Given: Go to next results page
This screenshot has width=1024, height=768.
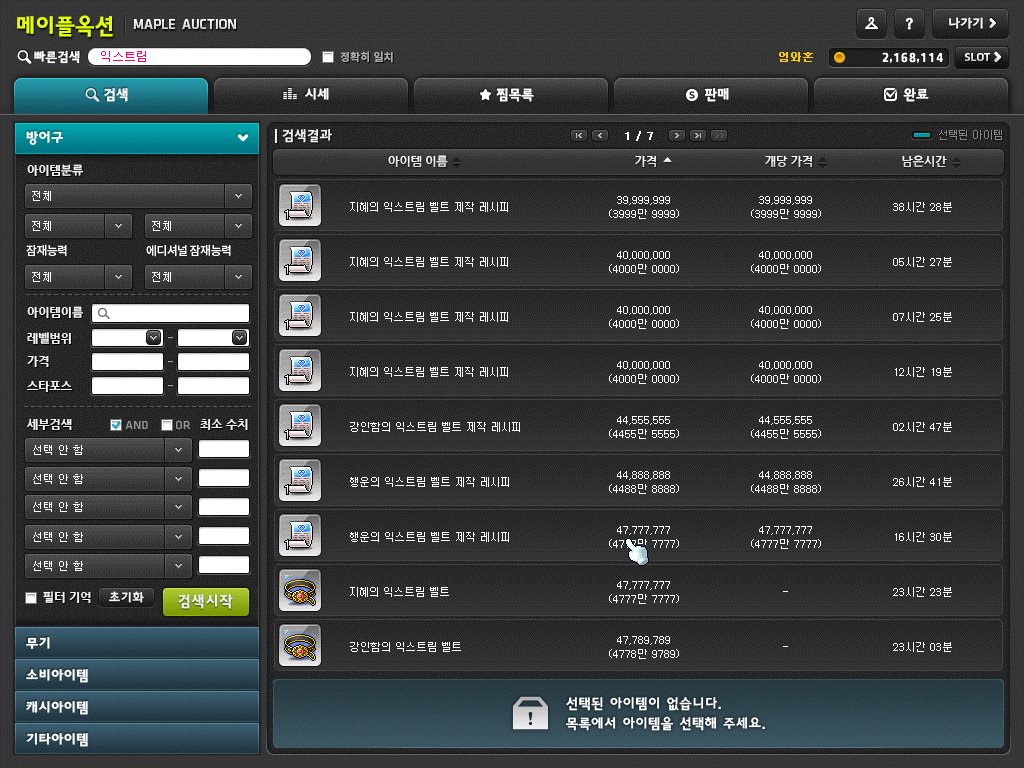Looking at the screenshot, I should [x=677, y=135].
